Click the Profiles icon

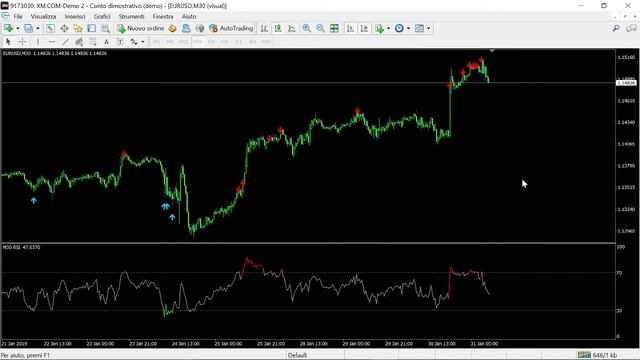28,28
